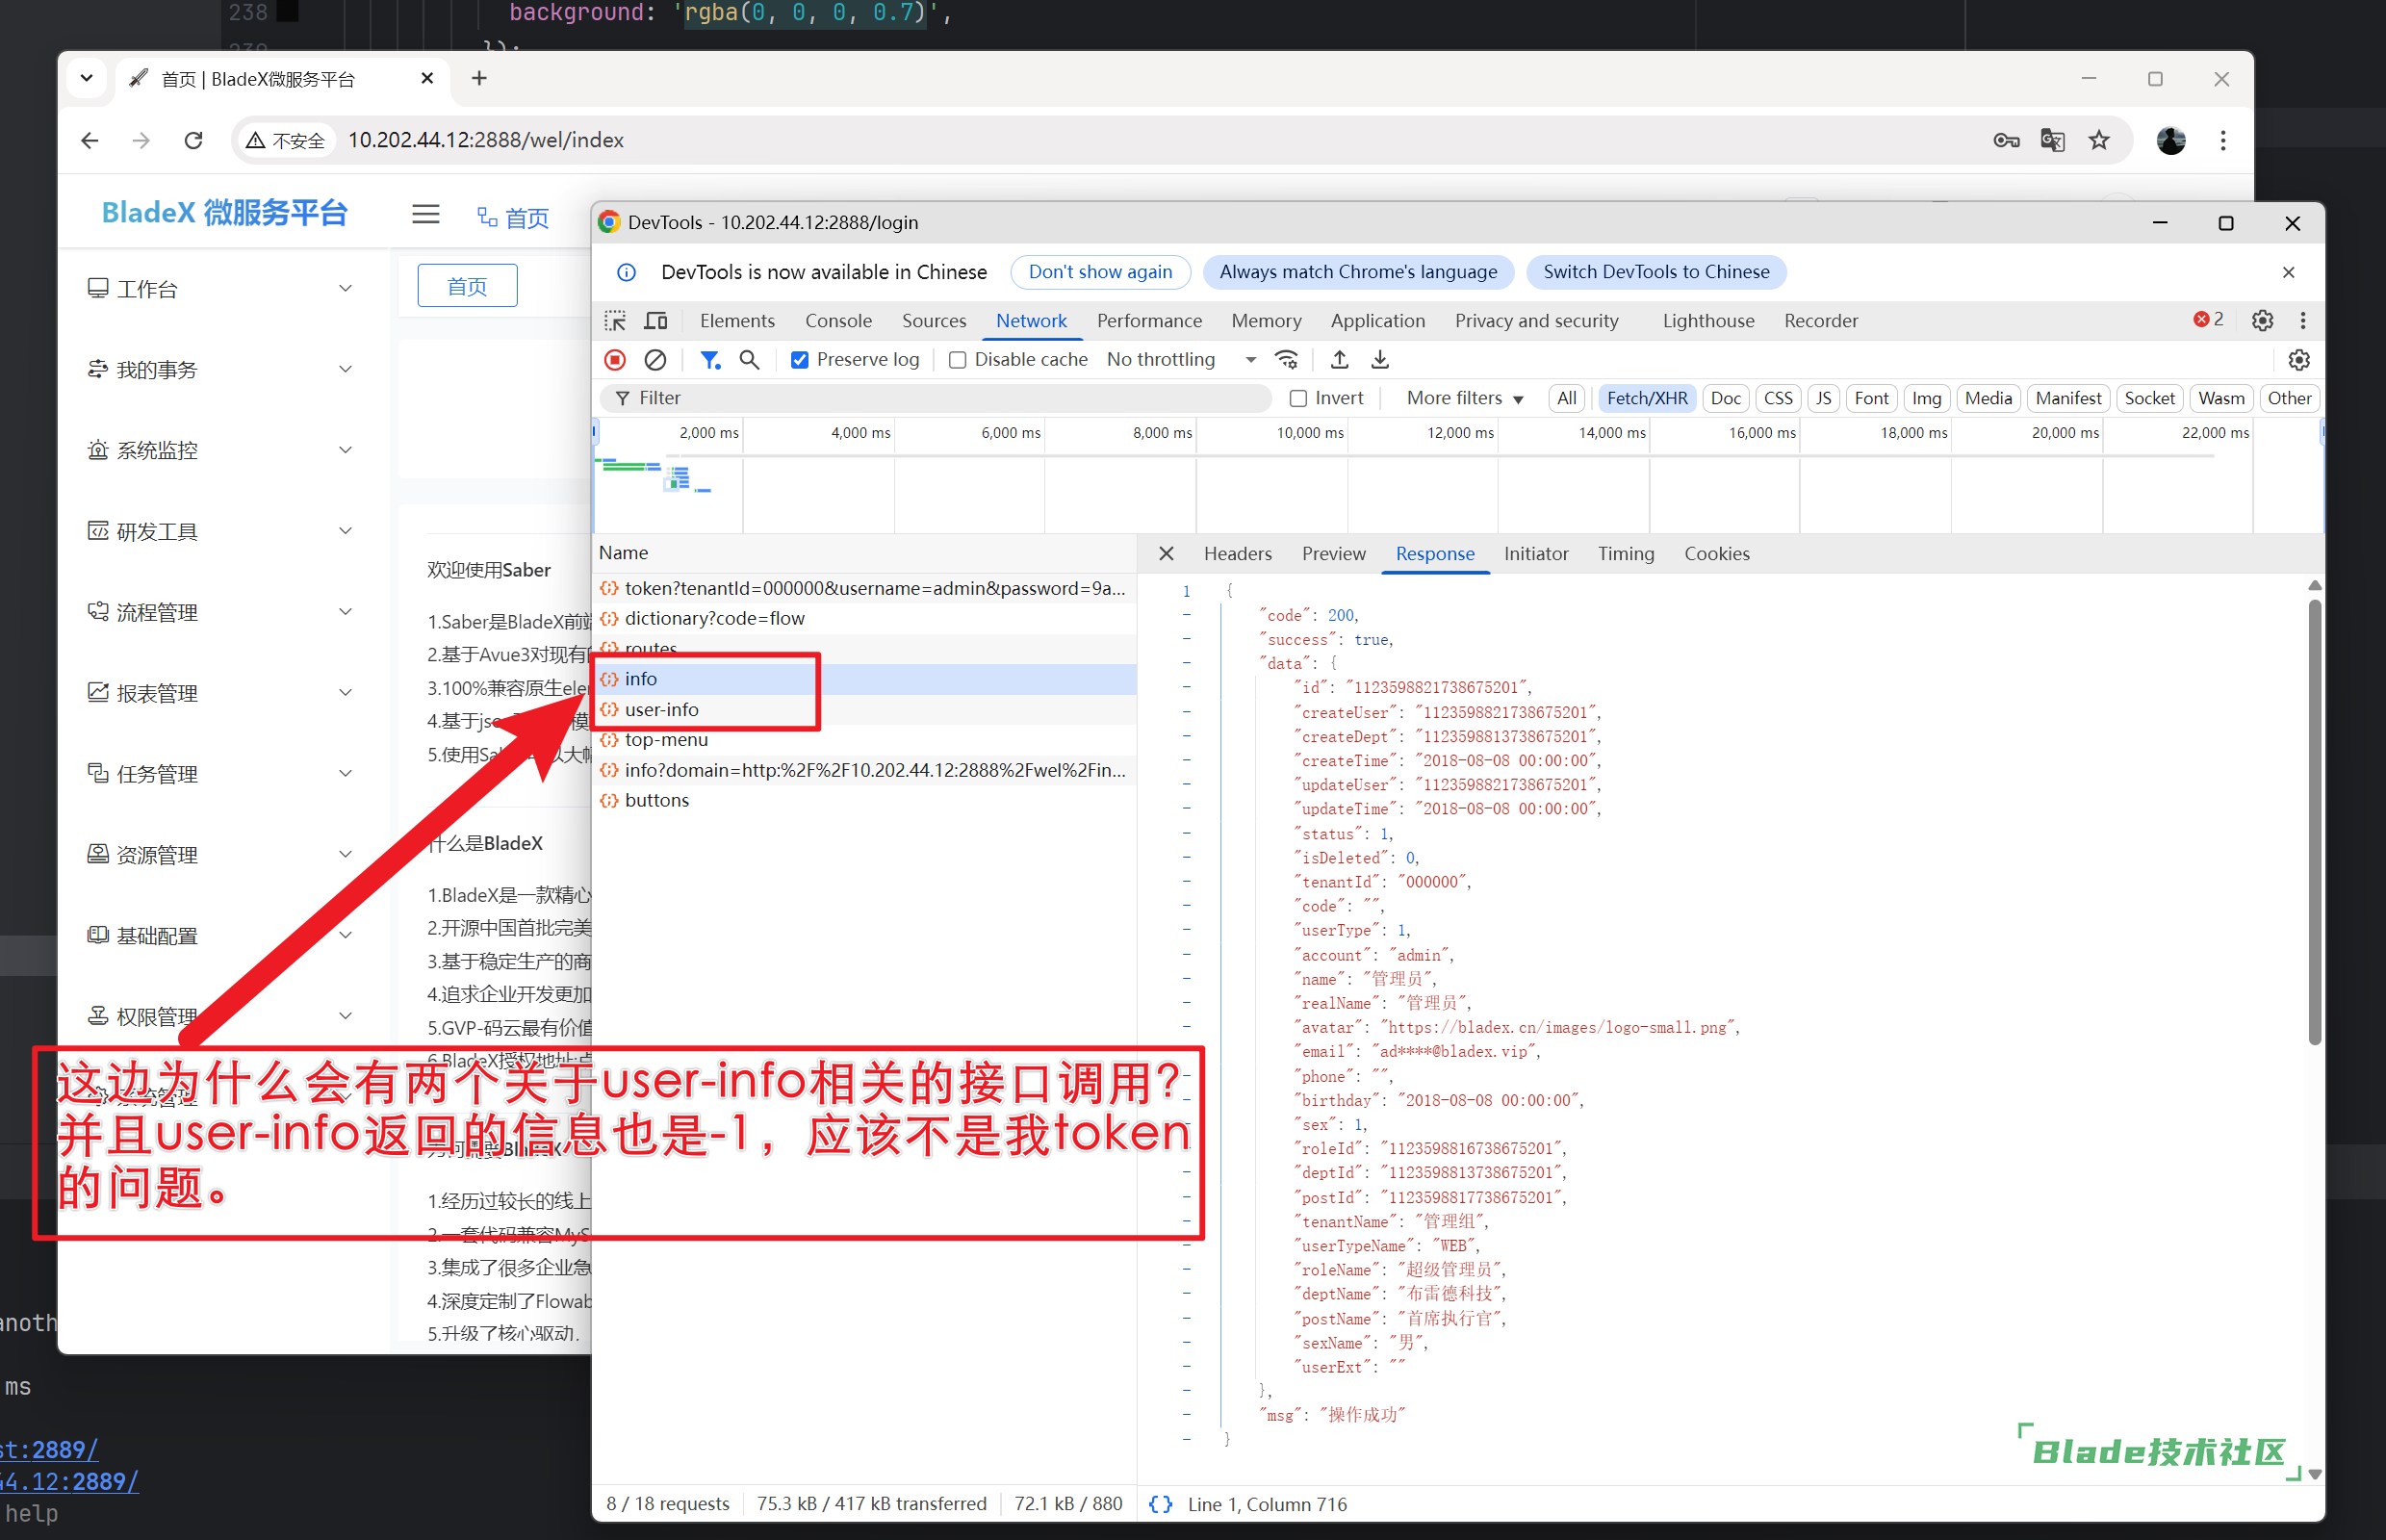
Task: Click Always match Chrome's language
Action: [1358, 272]
